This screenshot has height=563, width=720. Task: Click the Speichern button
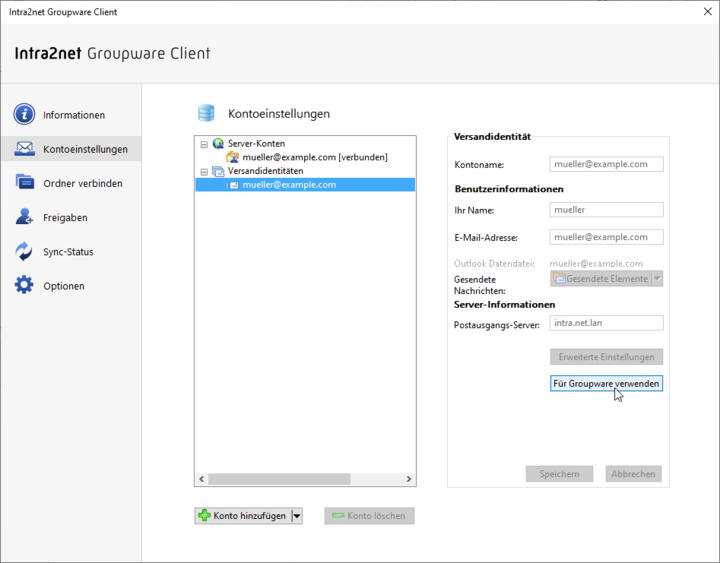click(x=559, y=474)
